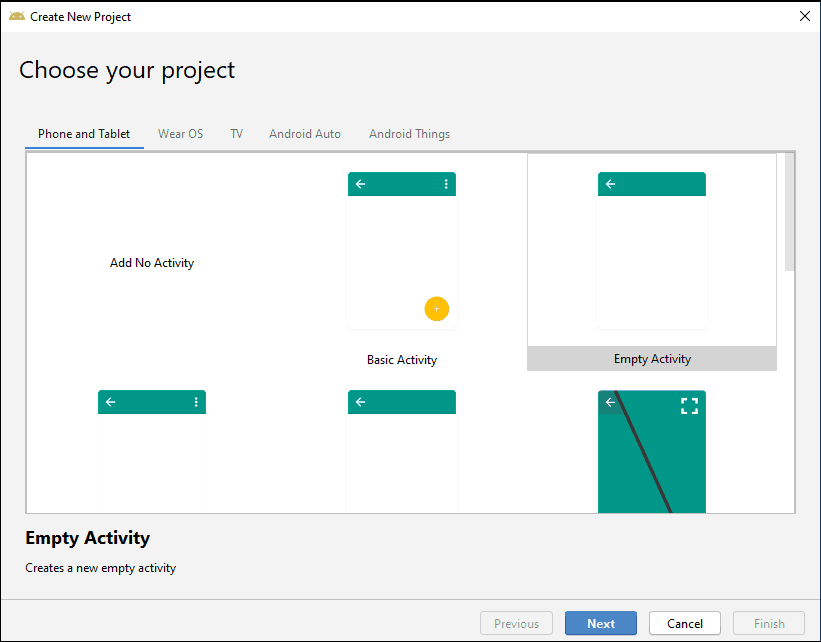Click the 'Creates a new empty activity' text
This screenshot has width=821, height=642.
click(x=101, y=568)
